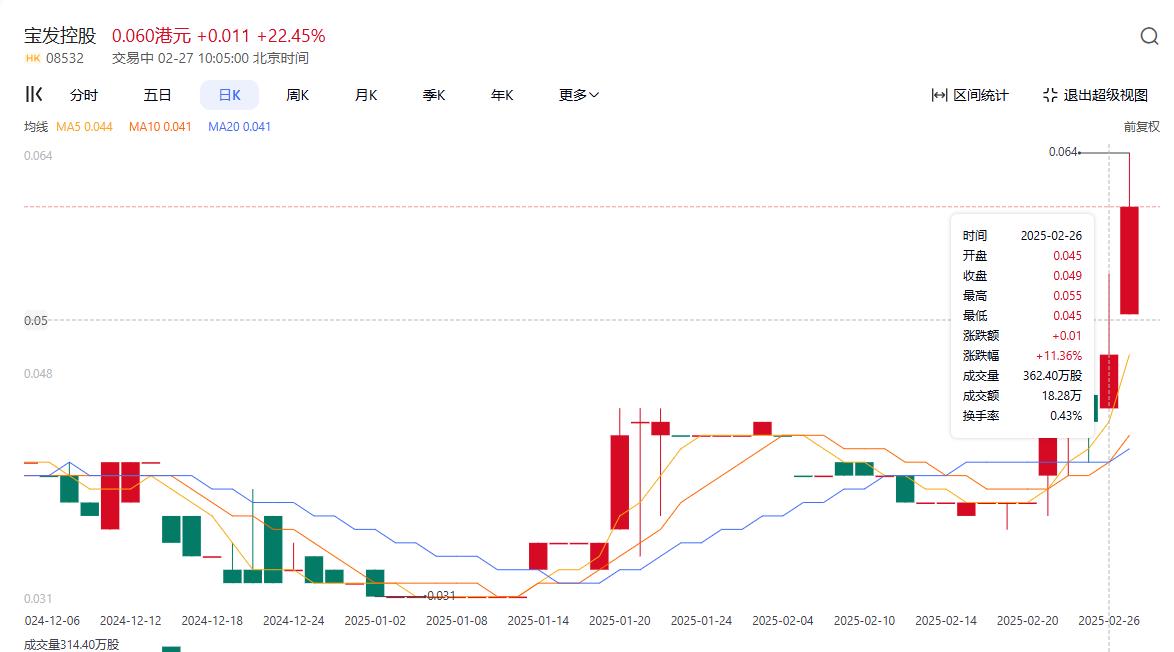Click the tall red candle at 2025-01-20
This screenshot has height=652, width=1174.
pyautogui.click(x=620, y=482)
